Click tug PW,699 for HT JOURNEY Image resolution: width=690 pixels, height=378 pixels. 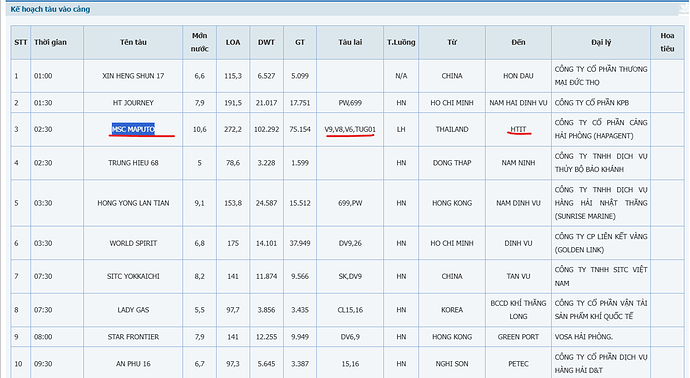(350, 103)
